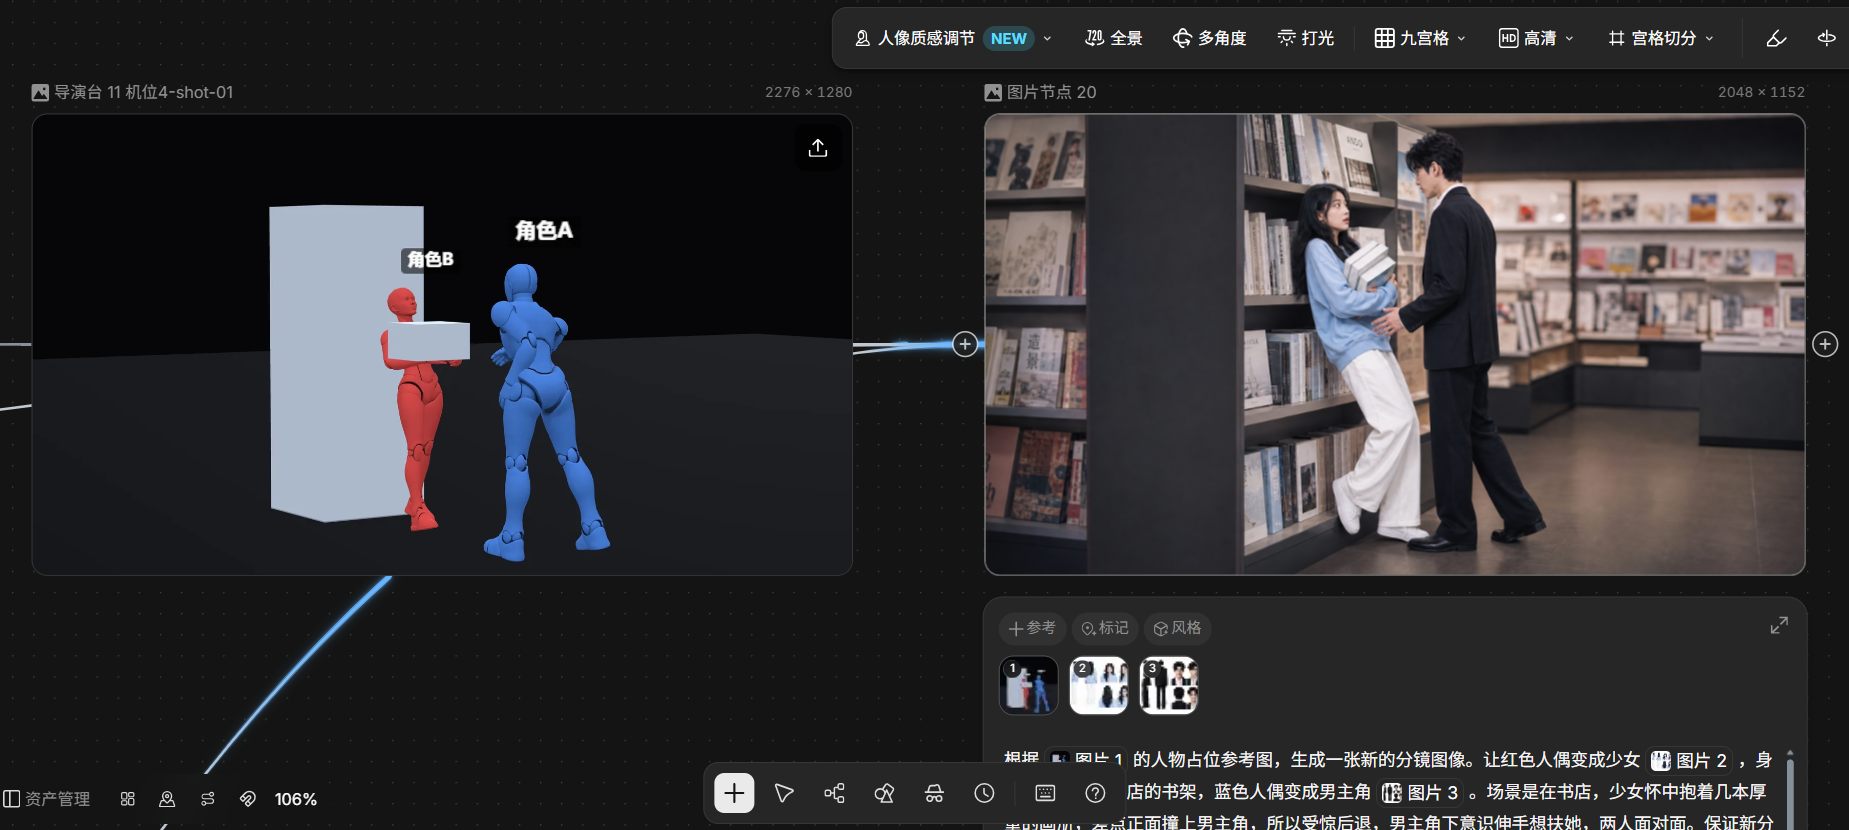The width and height of the screenshot is (1849, 830).
Task: Click the 图片 2 tag in the prompt
Action: 1690,761
